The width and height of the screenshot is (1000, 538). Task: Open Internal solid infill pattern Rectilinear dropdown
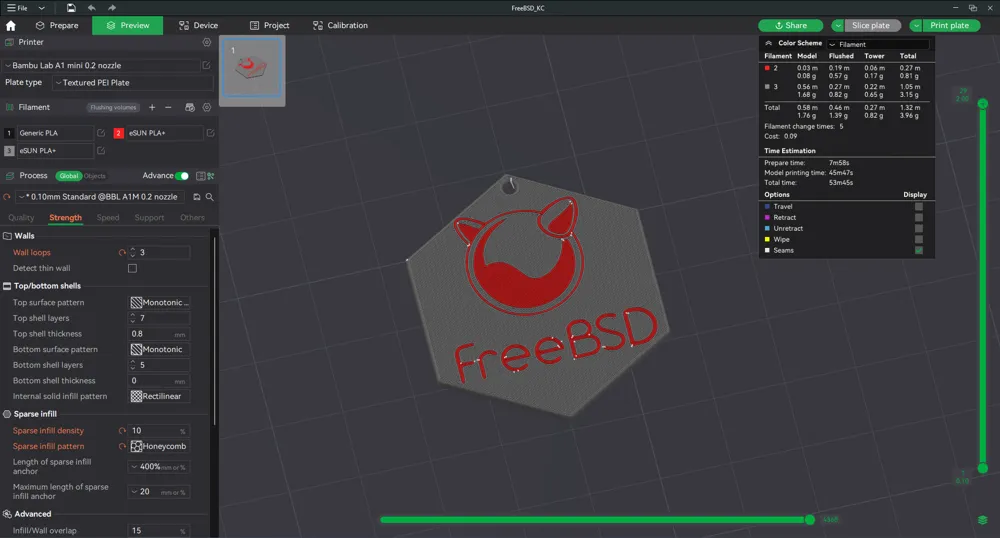click(x=159, y=396)
